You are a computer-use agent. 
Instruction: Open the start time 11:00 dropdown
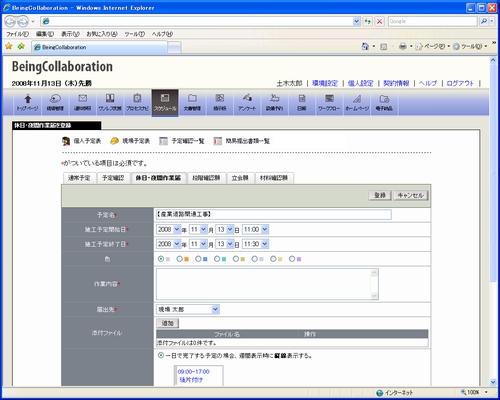255,229
